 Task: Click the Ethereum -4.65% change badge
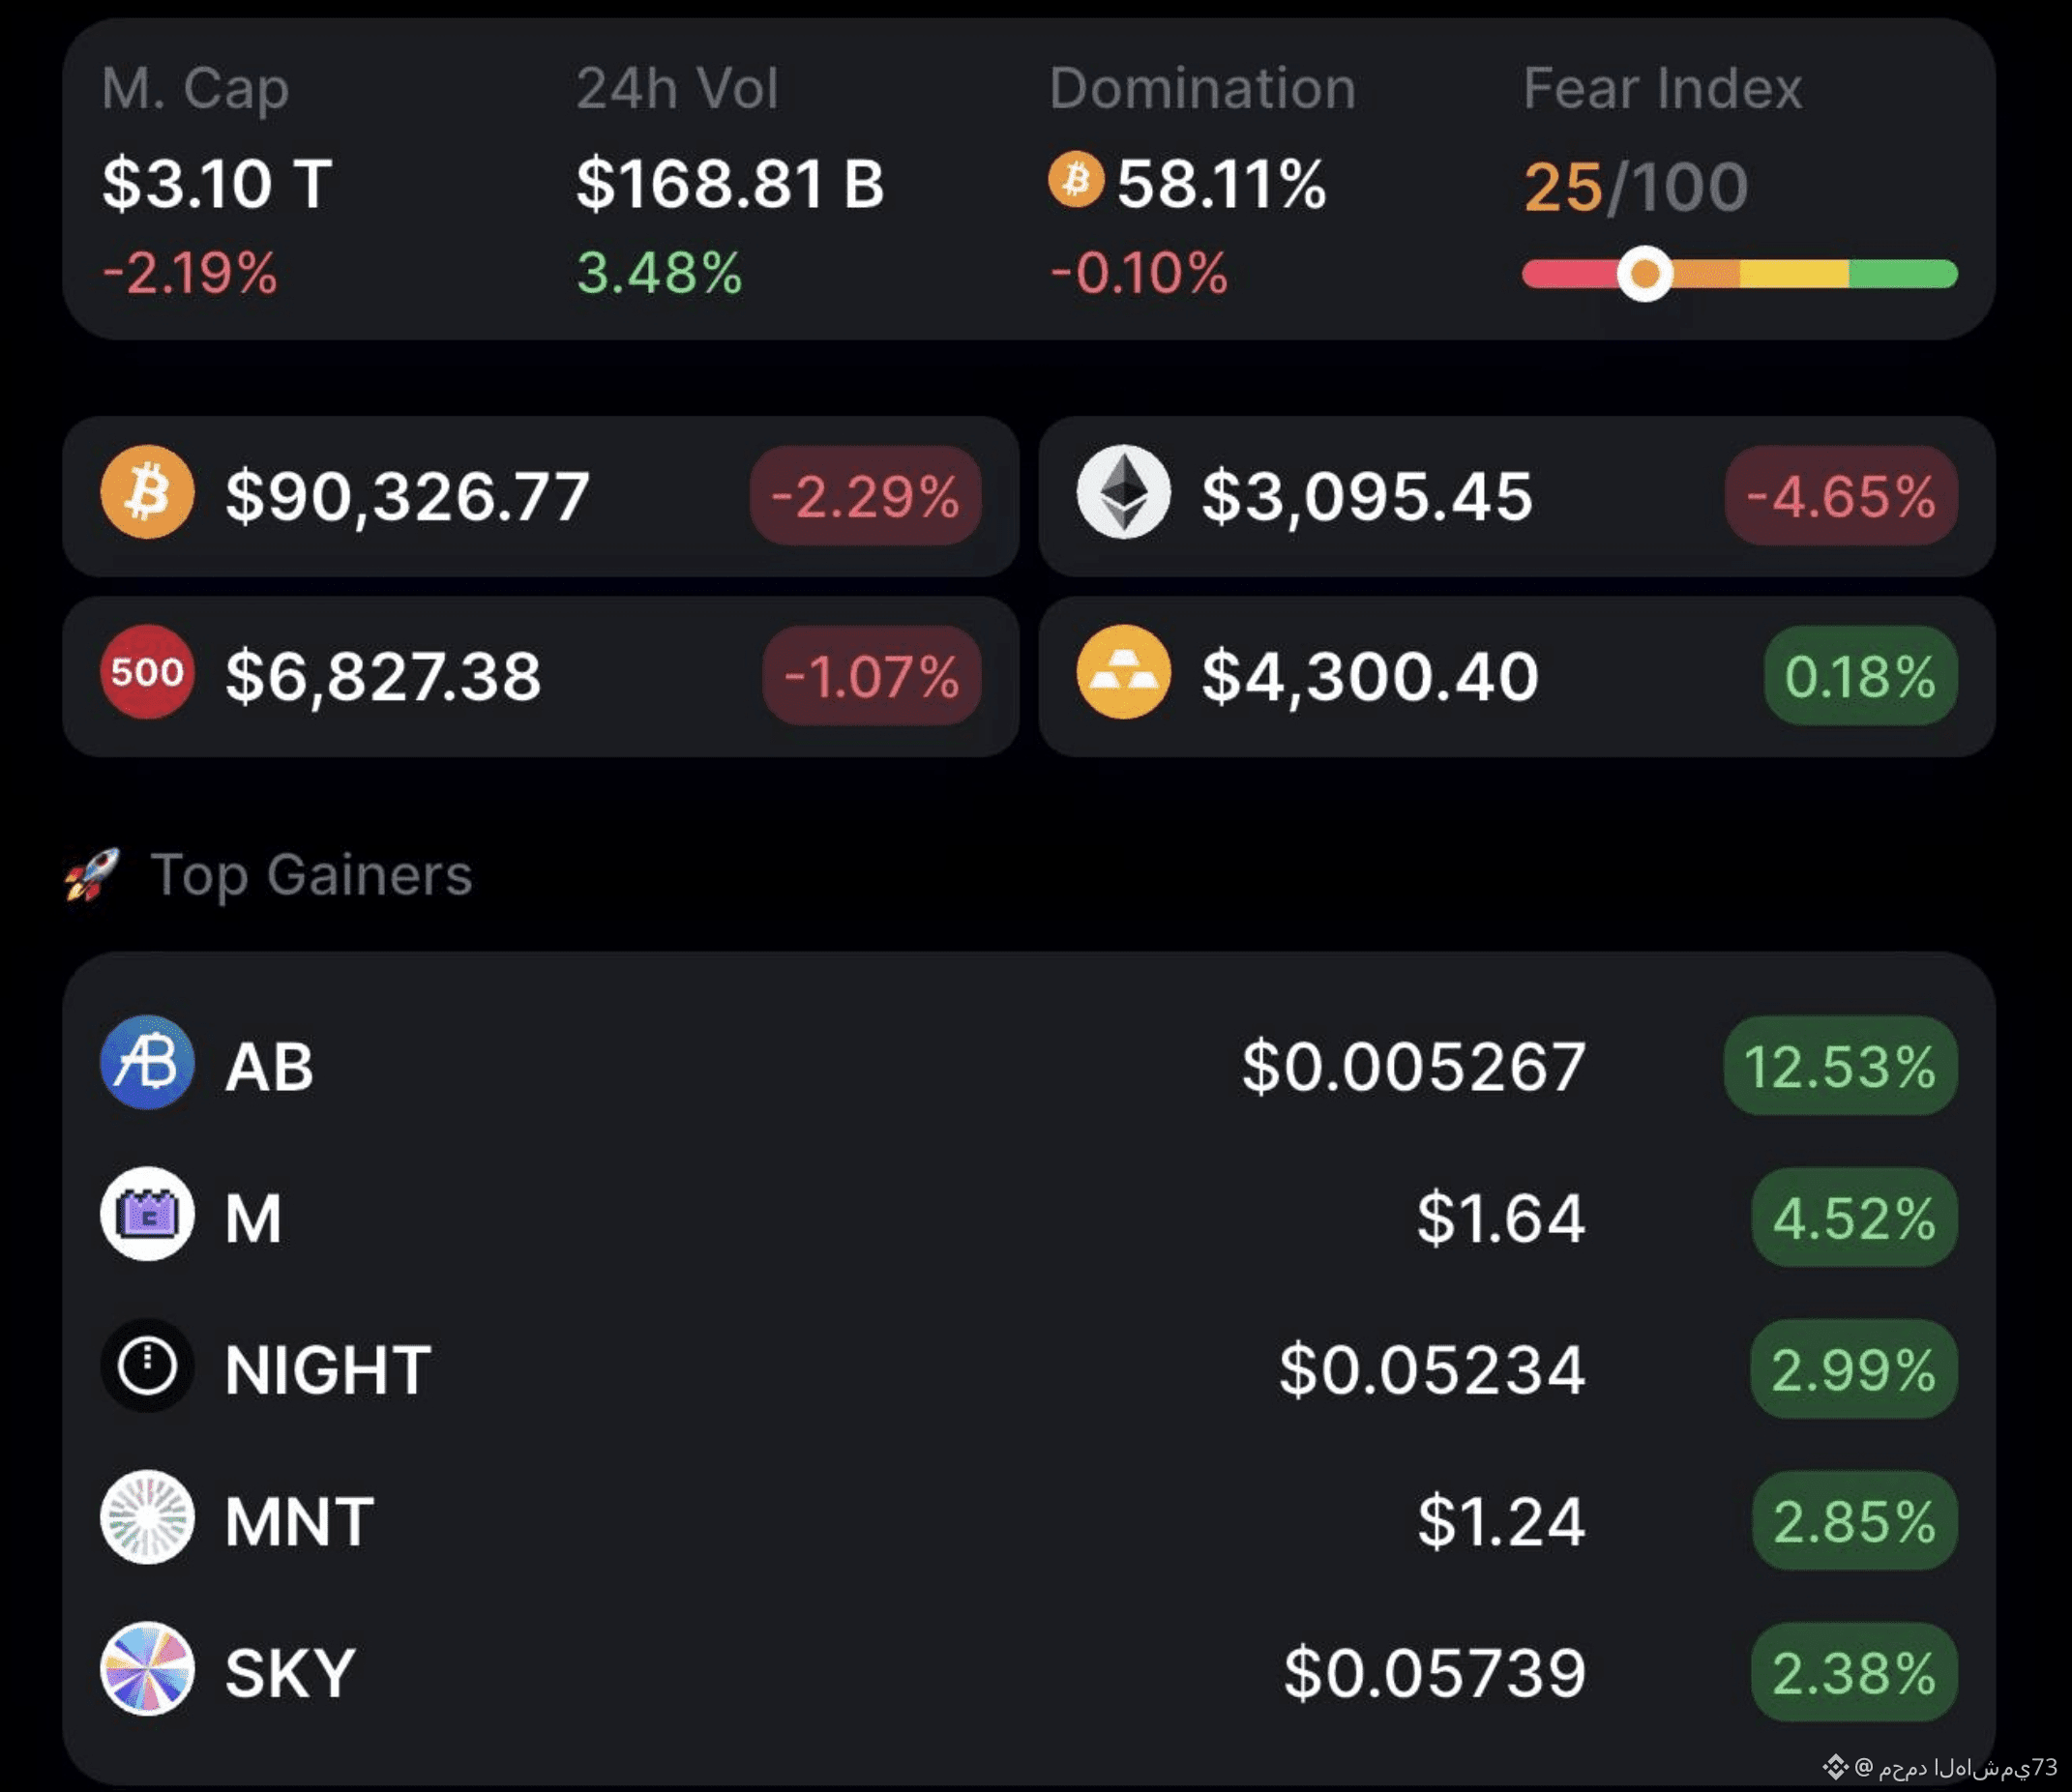click(1840, 496)
